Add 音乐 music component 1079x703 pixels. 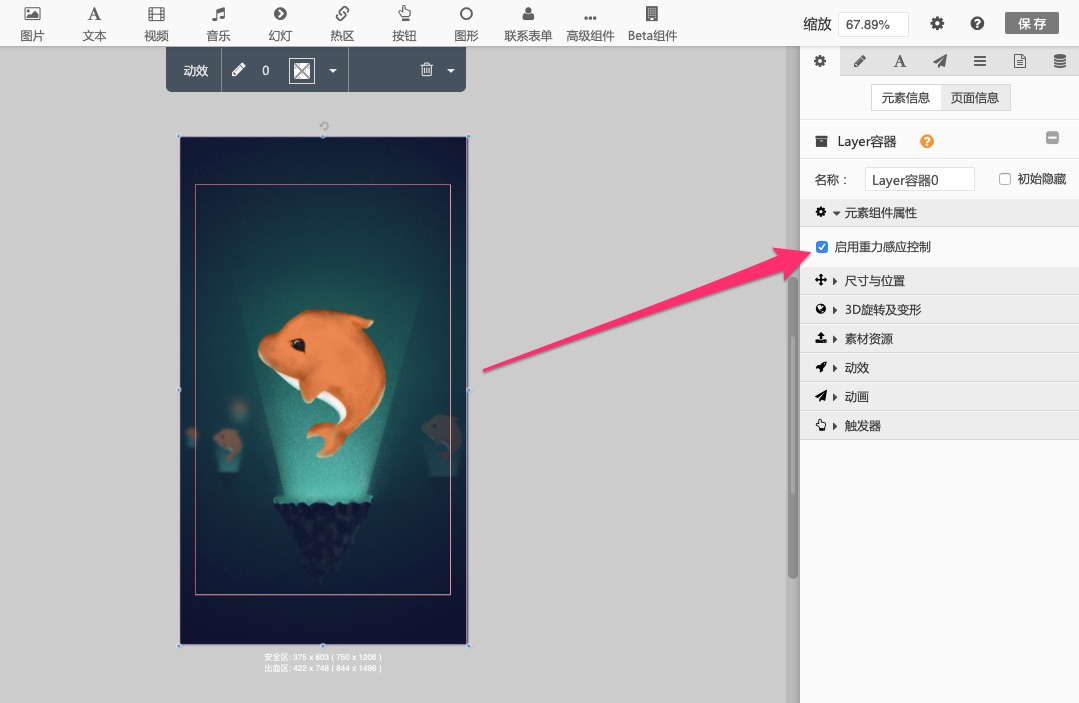[218, 24]
